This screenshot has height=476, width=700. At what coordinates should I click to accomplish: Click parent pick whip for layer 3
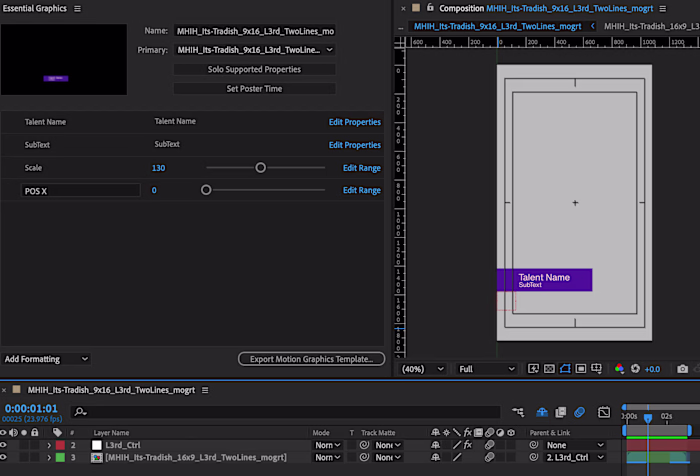pyautogui.click(x=533, y=457)
